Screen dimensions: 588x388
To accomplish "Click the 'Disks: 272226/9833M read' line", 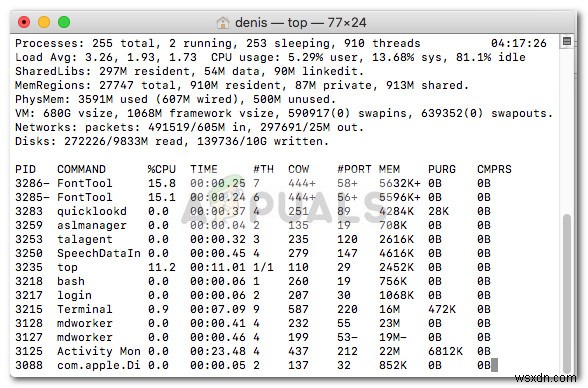I will tap(172, 141).
